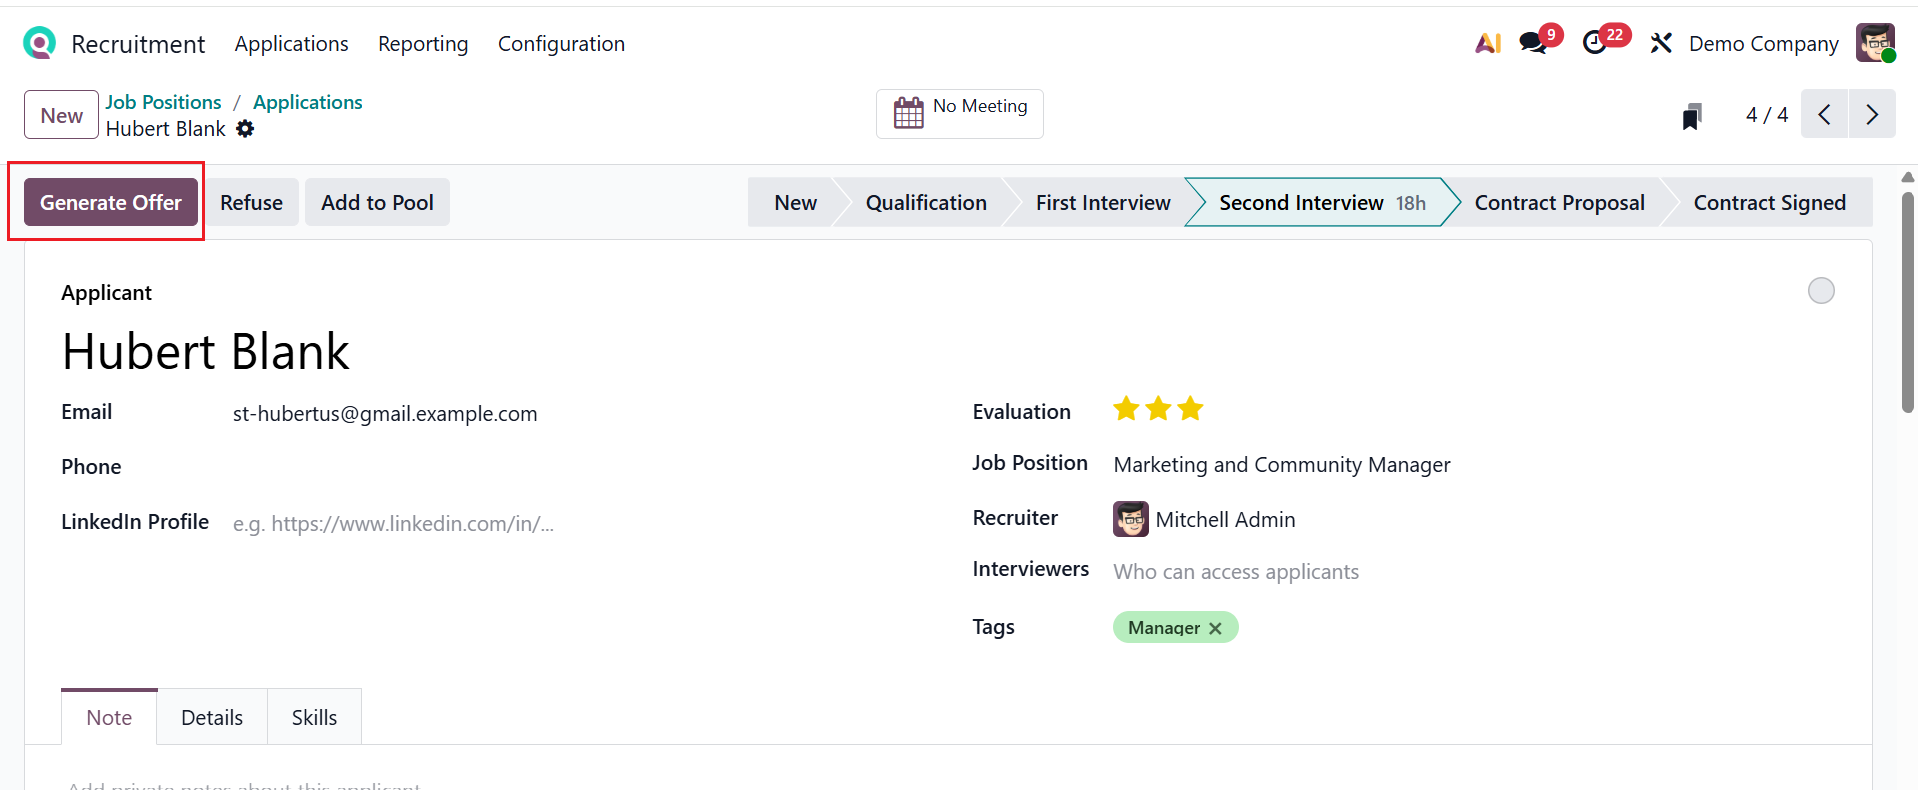Screen dimensions: 1918x790
Task: Set evaluation to one star
Action: tap(1126, 409)
